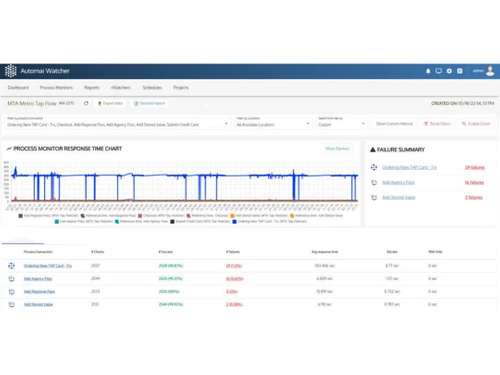Click the monitor display icon in header
Screen dimensions: 500x375
439,71
